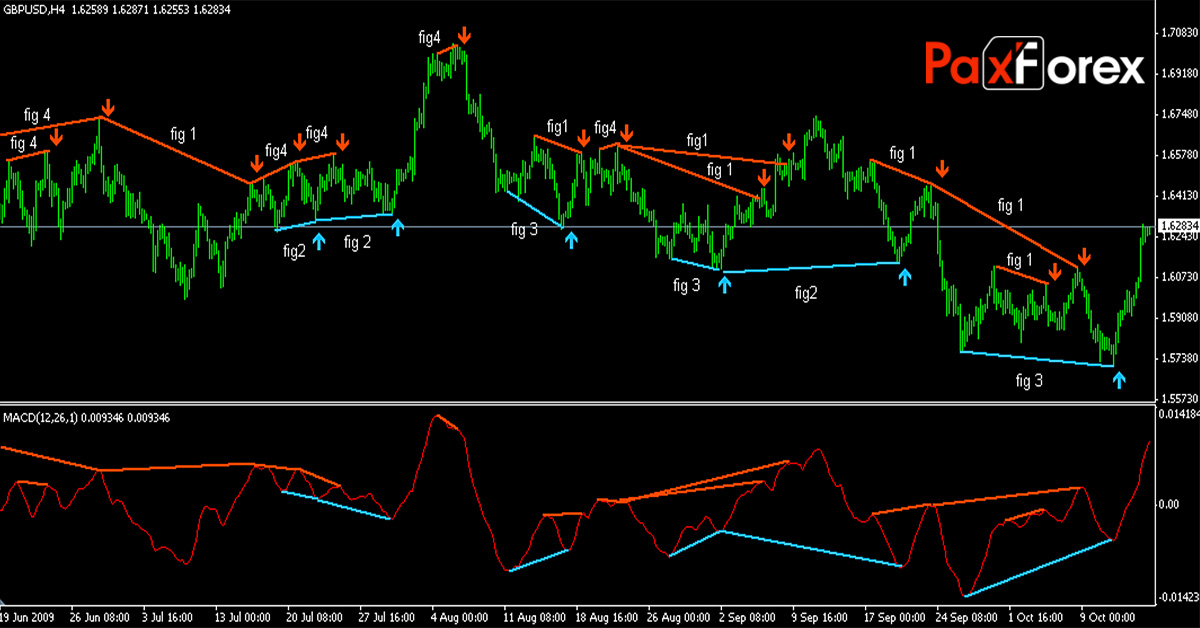Image resolution: width=1200 pixels, height=628 pixels.
Task: Click the 4 Aug 00:00 axis label
Action: tap(458, 617)
